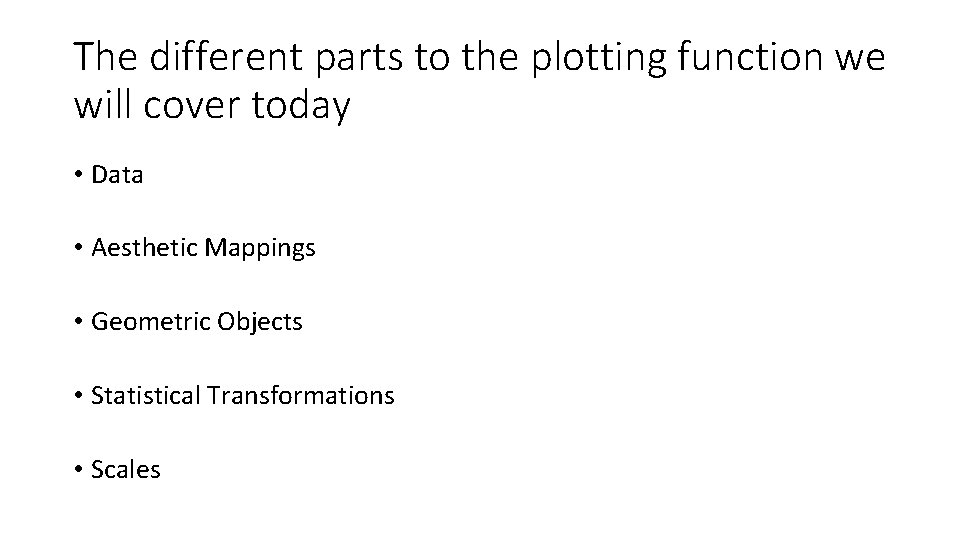Click the word "function" in the title
960x540 pixels.
point(751,56)
